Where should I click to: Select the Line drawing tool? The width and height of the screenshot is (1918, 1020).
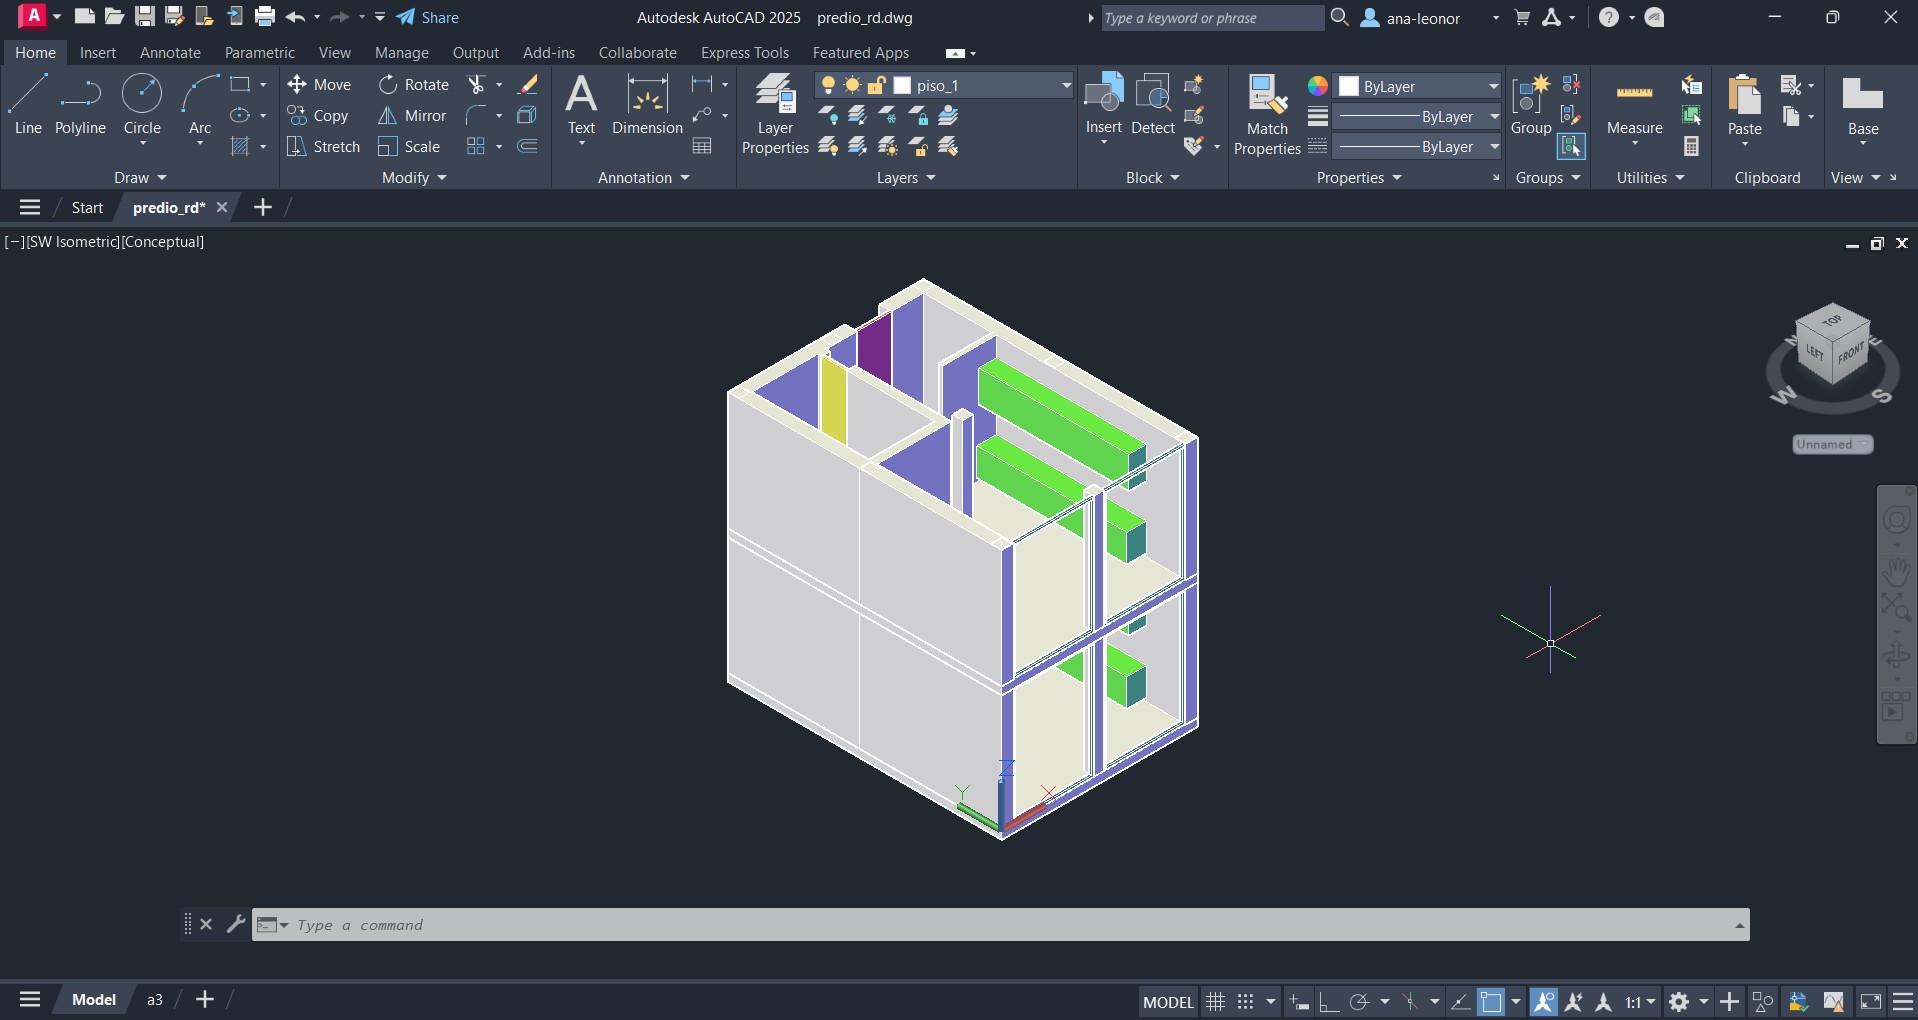(x=28, y=105)
